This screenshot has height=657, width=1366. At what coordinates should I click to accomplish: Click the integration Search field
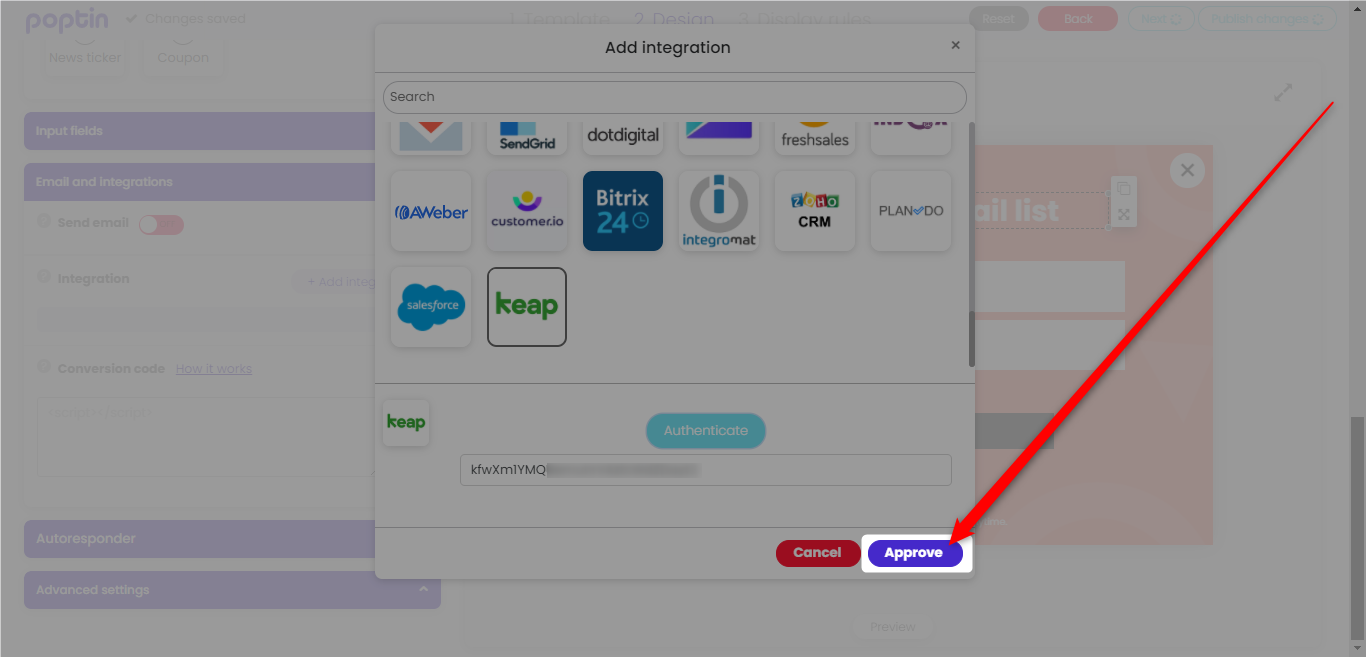tap(675, 97)
